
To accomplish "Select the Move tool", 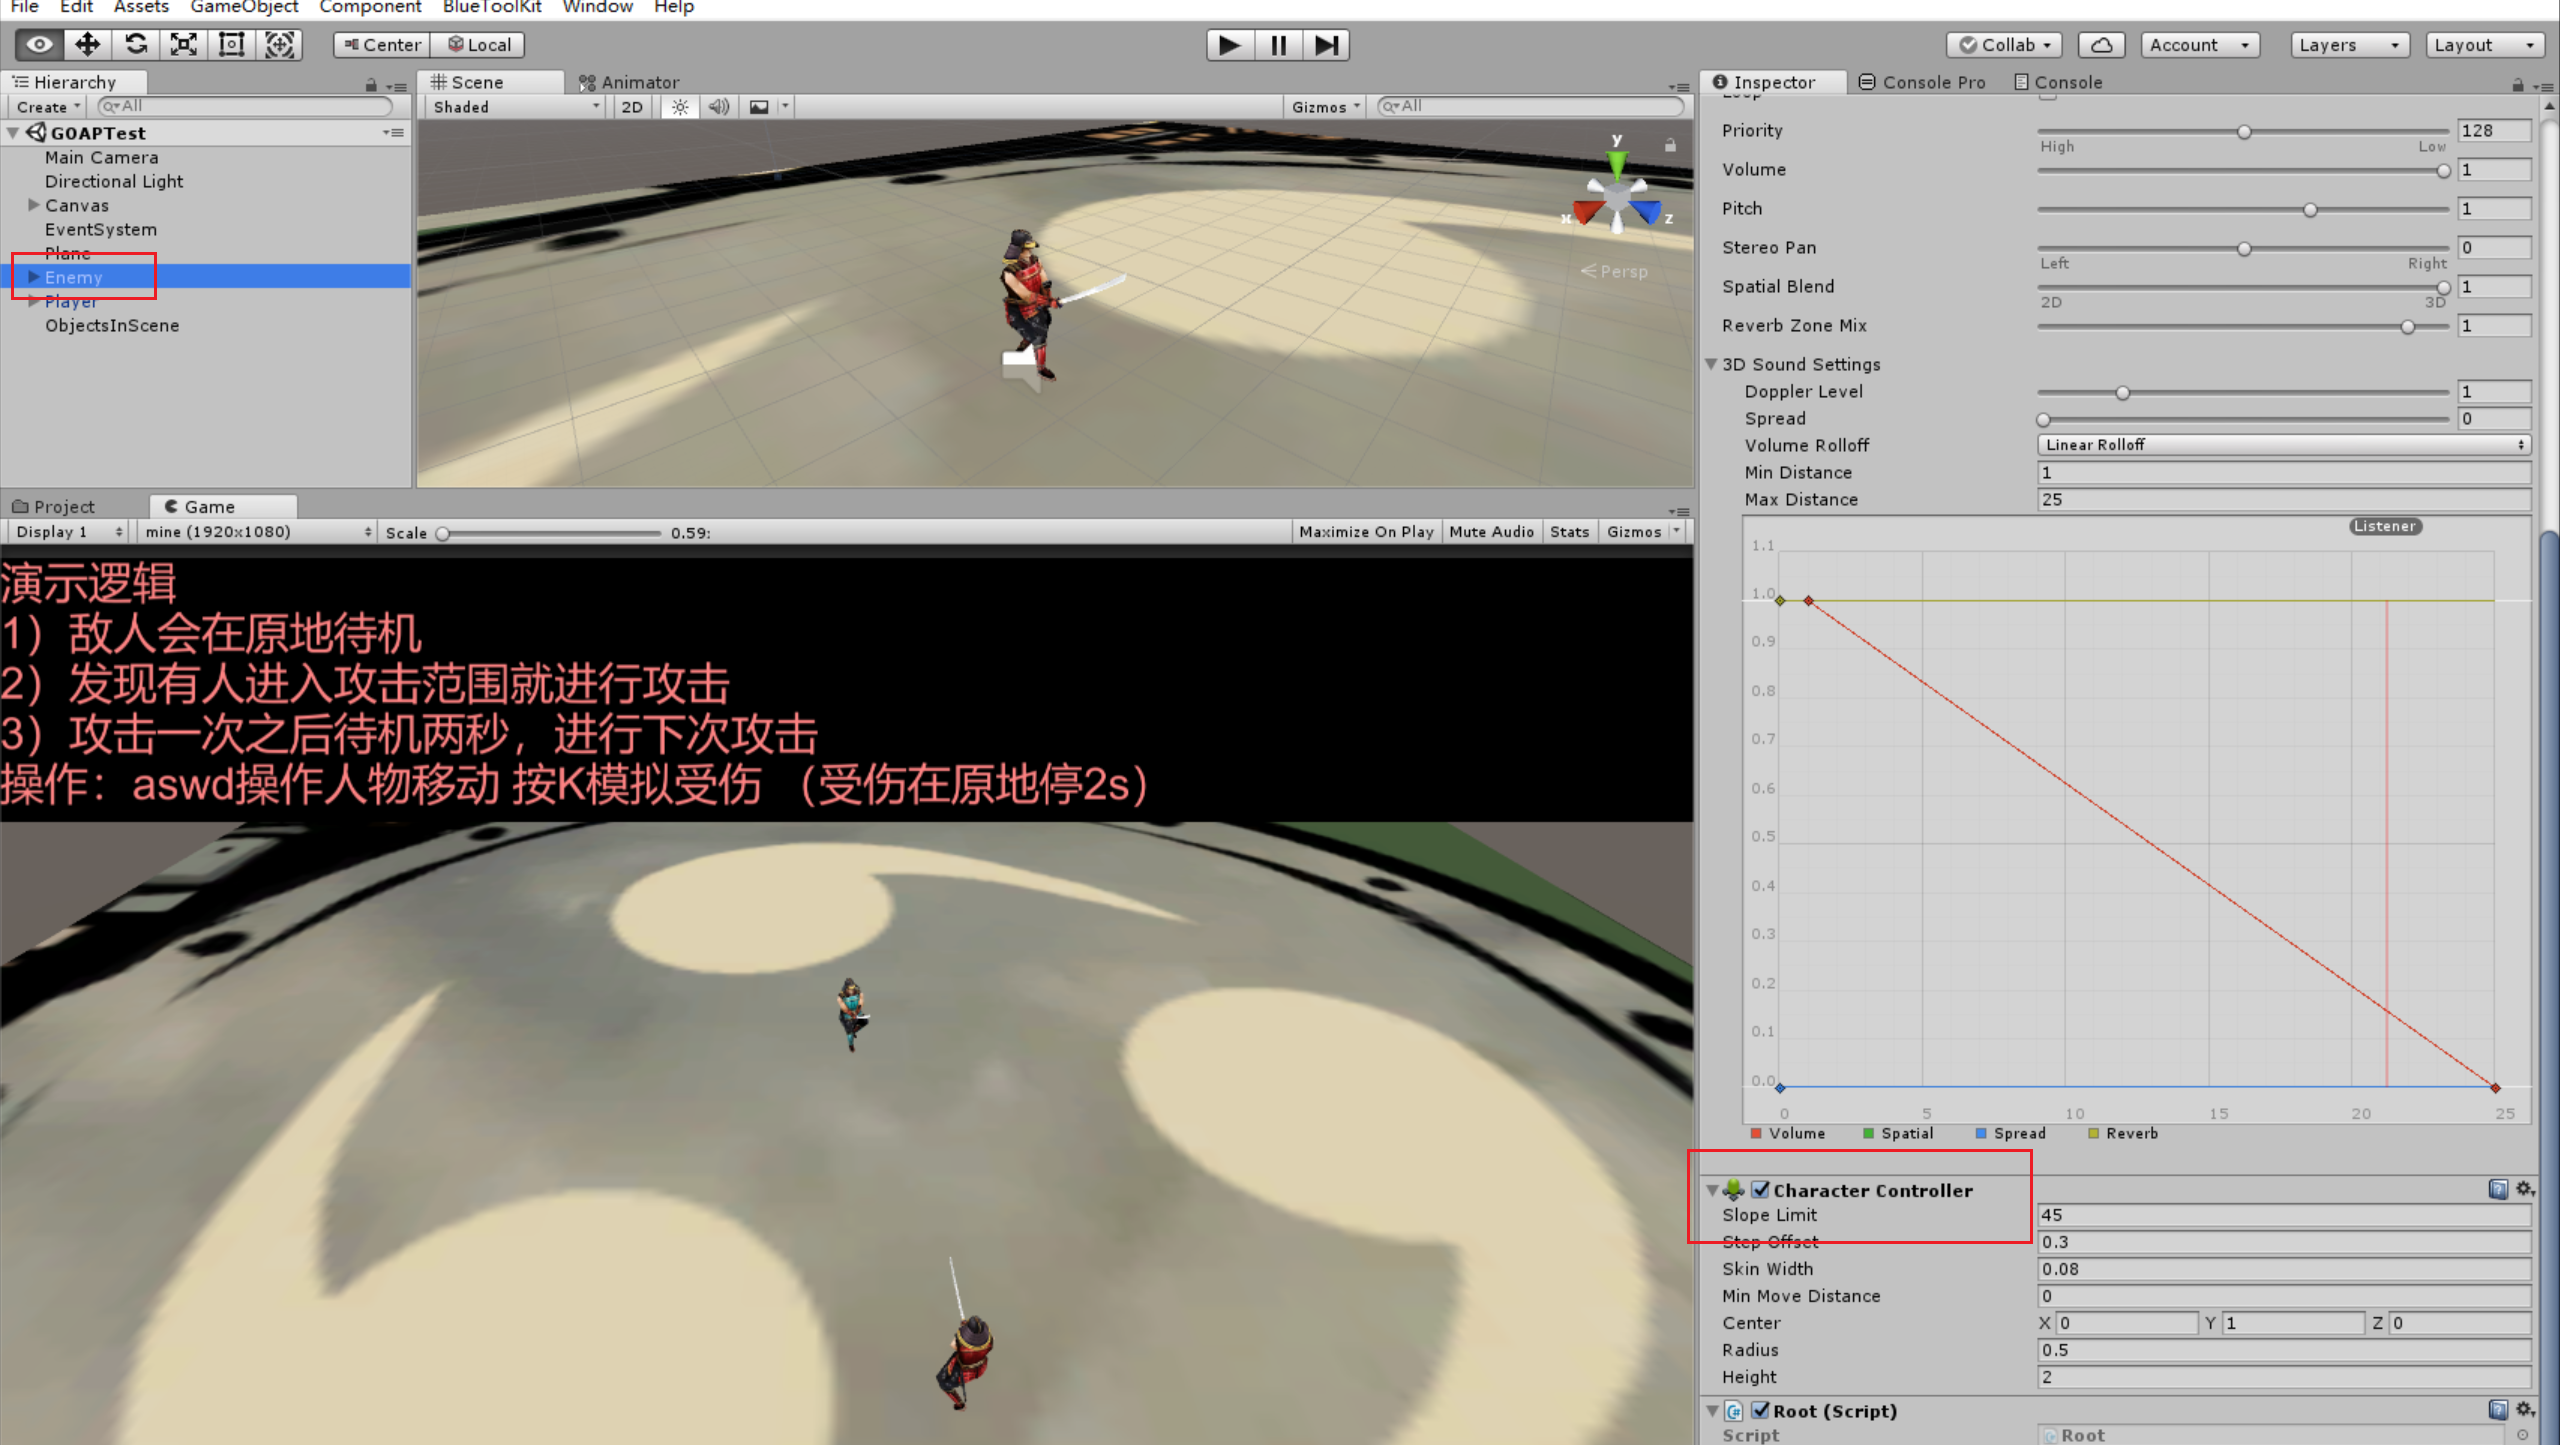I will [87, 45].
